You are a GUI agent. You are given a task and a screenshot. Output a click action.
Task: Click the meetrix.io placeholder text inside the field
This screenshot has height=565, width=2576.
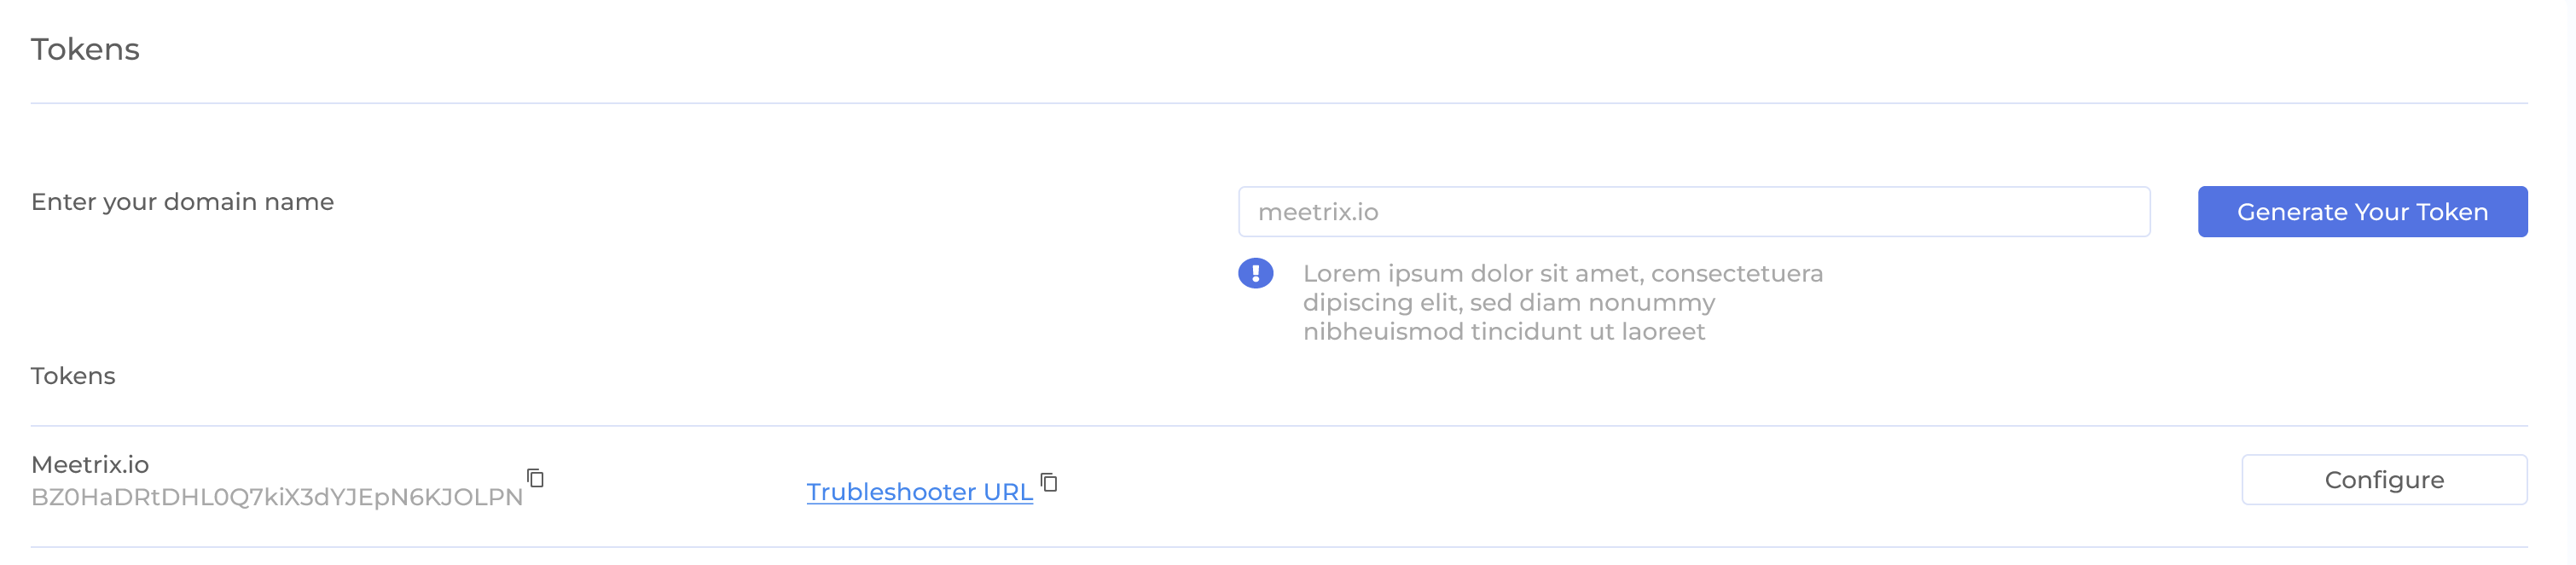[1318, 211]
